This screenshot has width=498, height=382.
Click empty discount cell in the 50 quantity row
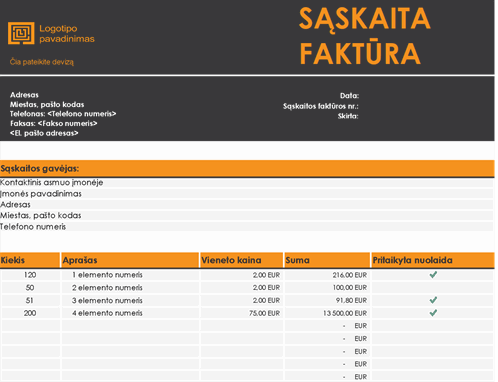tap(433, 287)
